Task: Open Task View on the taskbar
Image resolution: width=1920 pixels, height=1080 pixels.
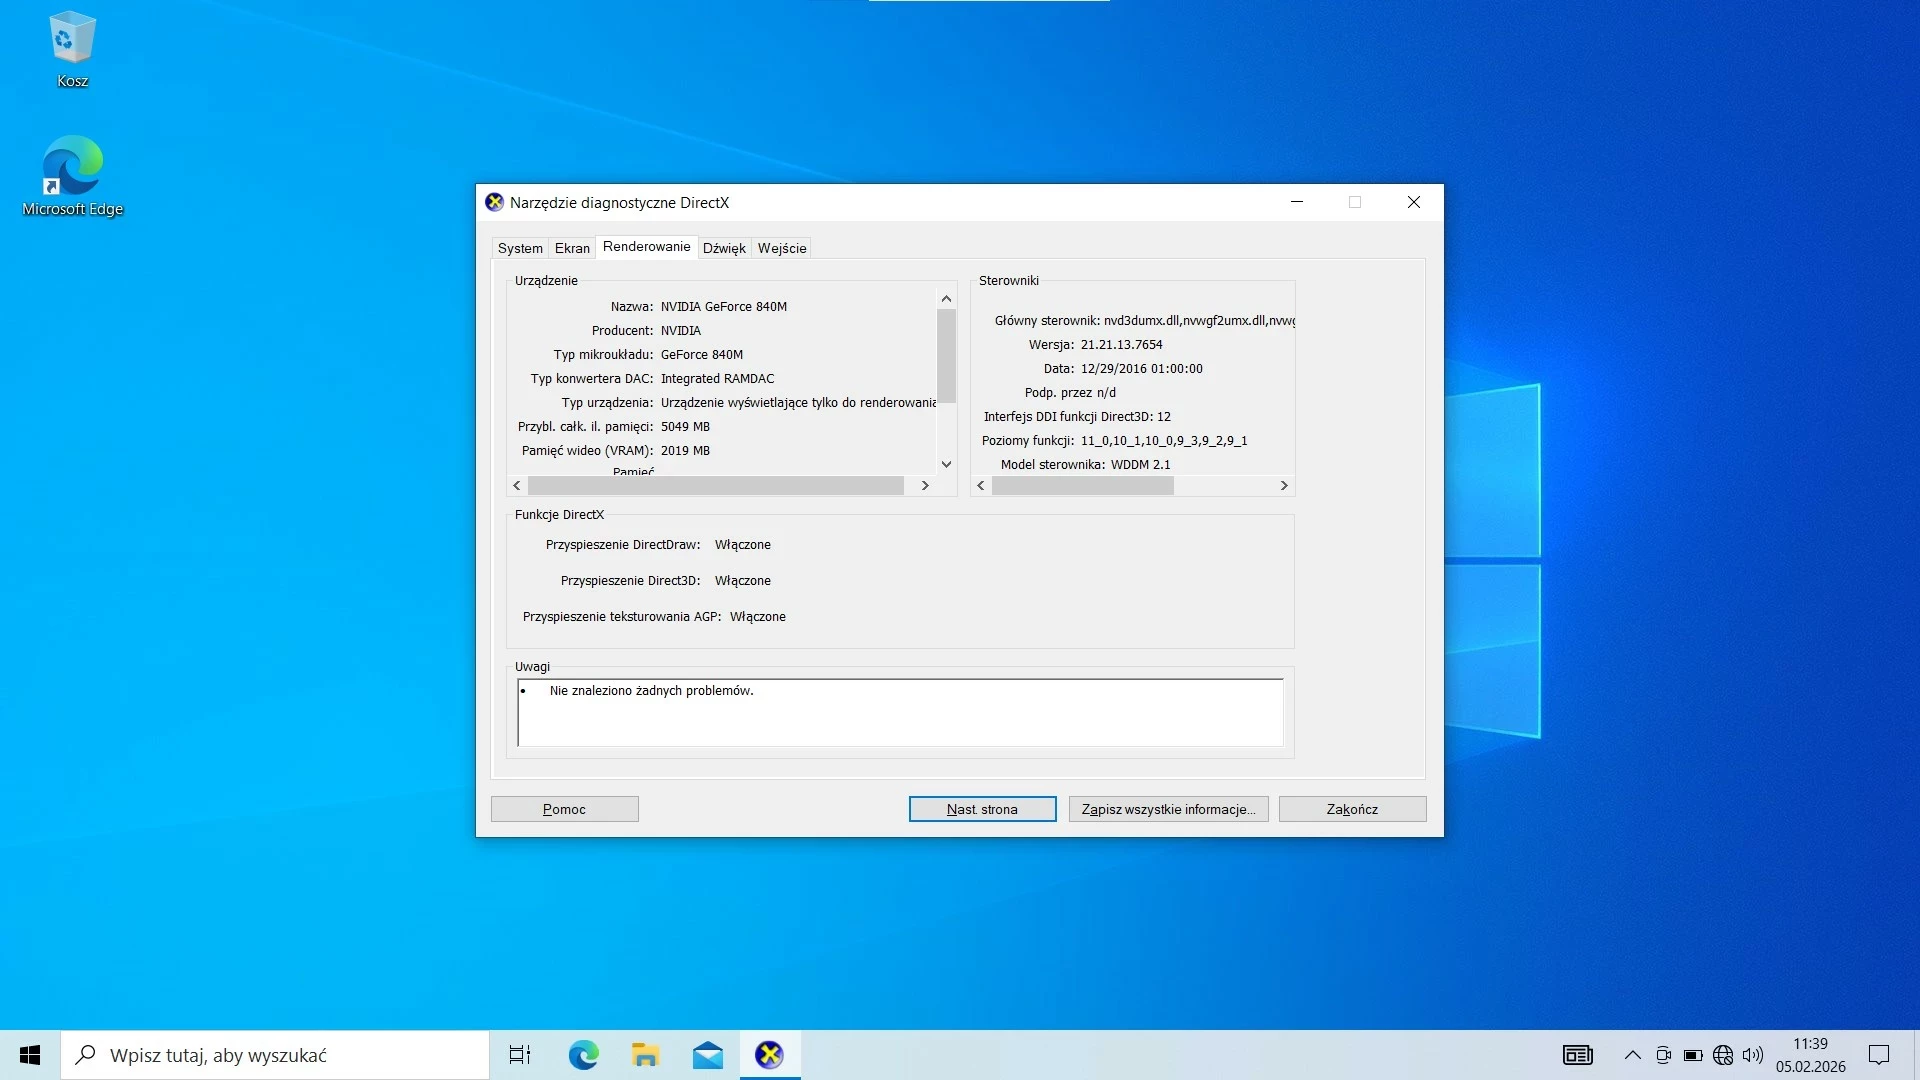Action: 519,1055
